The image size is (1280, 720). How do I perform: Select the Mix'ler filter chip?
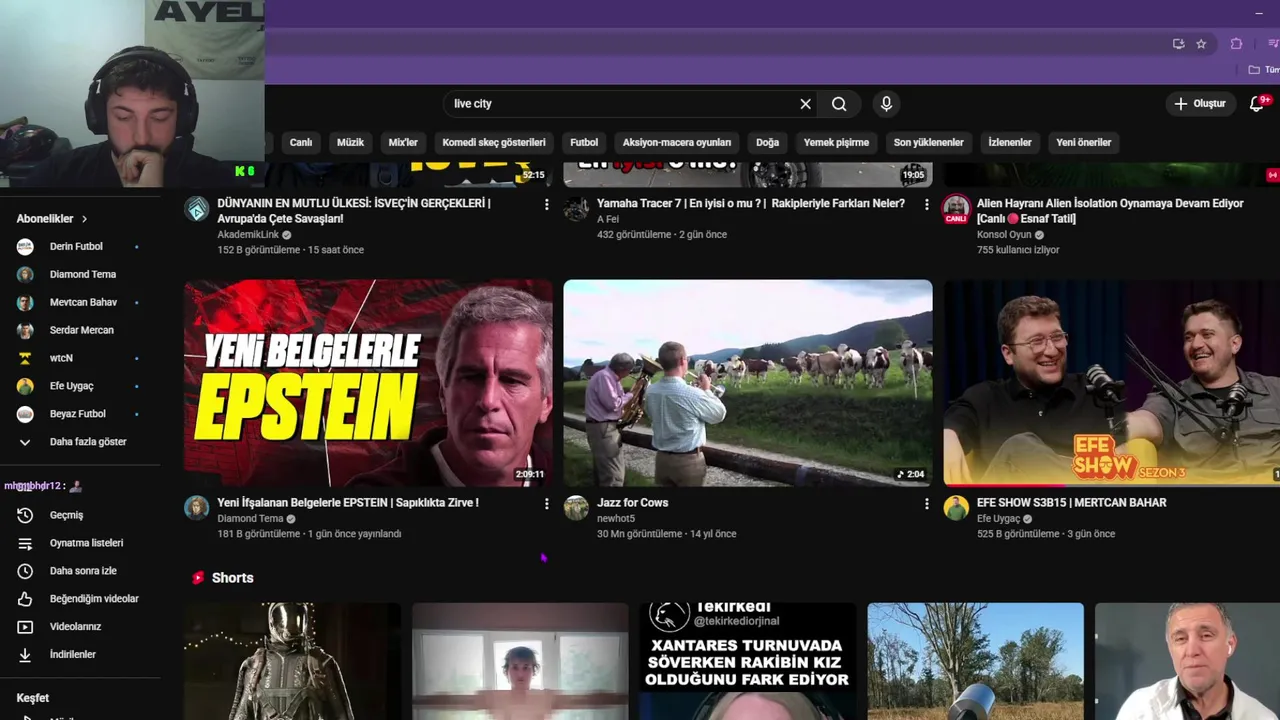pos(403,142)
